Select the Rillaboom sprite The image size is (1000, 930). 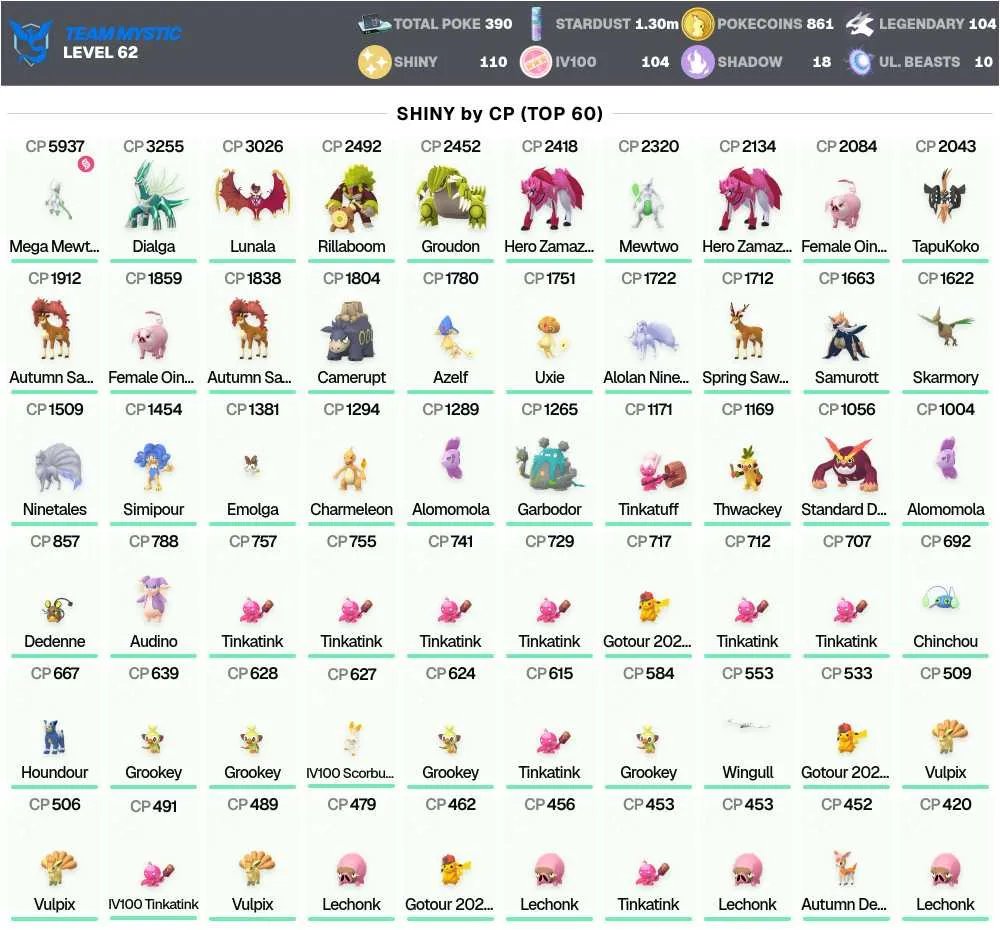[x=351, y=198]
